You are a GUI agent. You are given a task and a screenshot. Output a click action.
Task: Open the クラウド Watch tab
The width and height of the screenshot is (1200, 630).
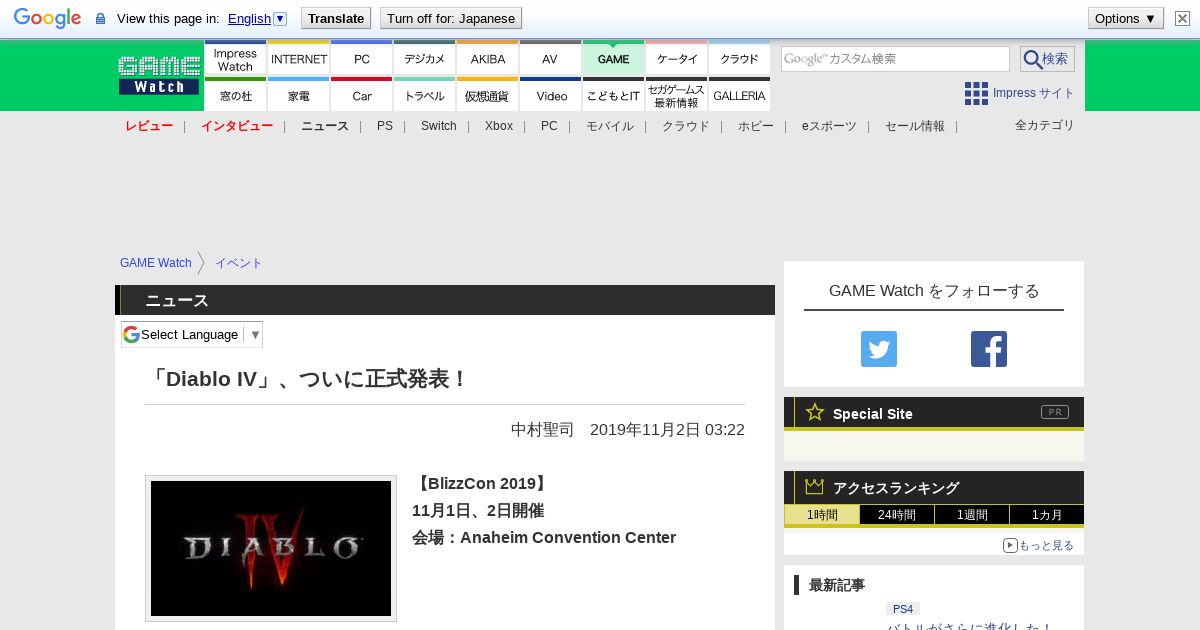[x=740, y=59]
